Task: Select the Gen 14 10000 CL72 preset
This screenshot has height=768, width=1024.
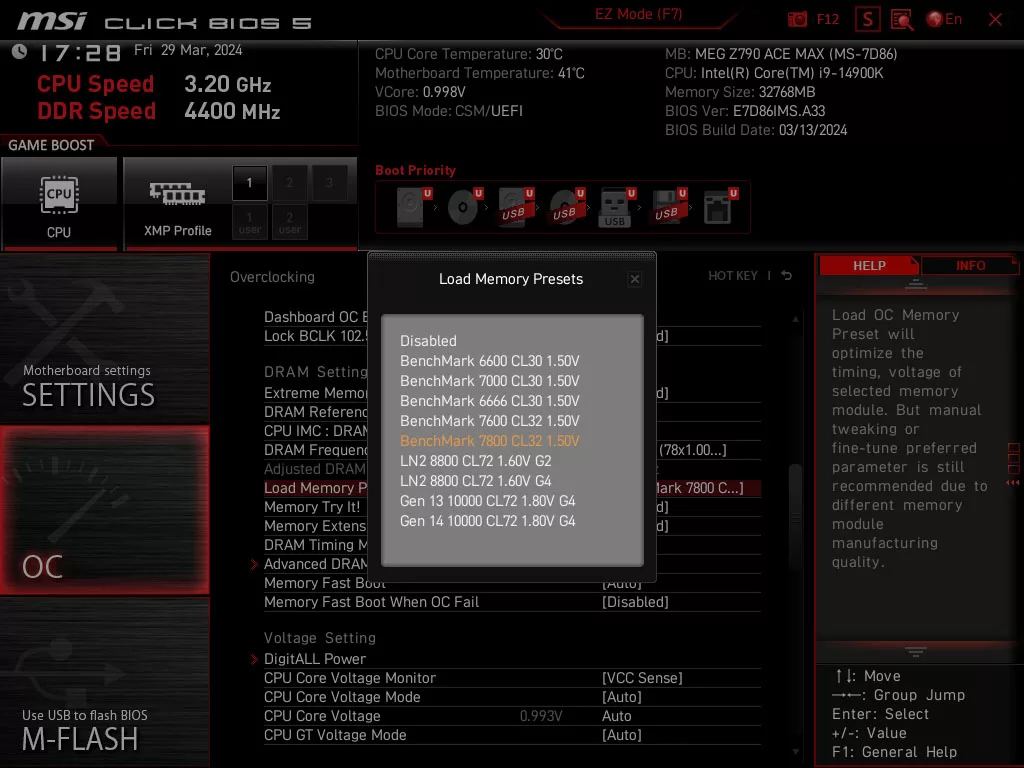Action: tap(489, 521)
